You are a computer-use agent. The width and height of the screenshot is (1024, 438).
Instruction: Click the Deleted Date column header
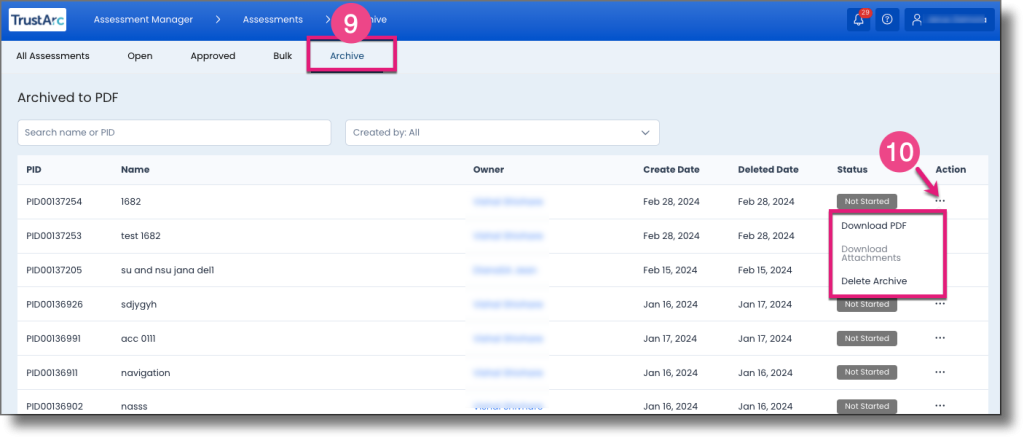click(x=768, y=169)
